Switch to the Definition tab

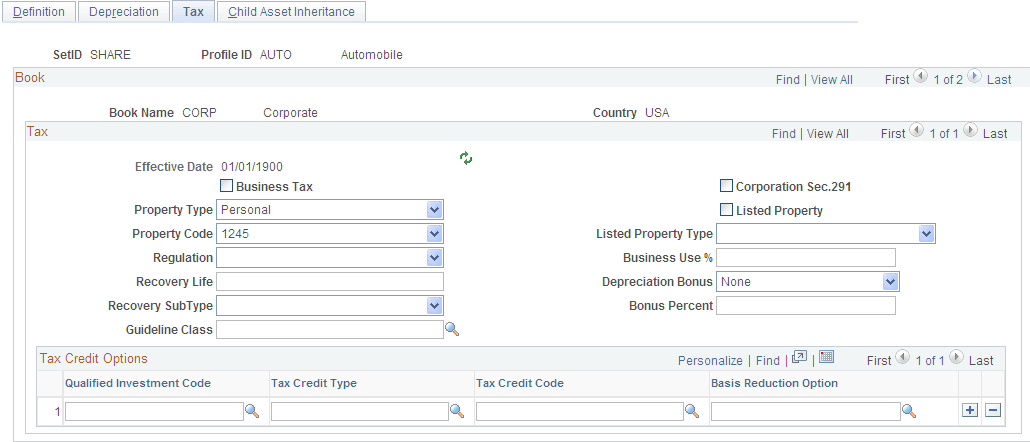coord(39,12)
